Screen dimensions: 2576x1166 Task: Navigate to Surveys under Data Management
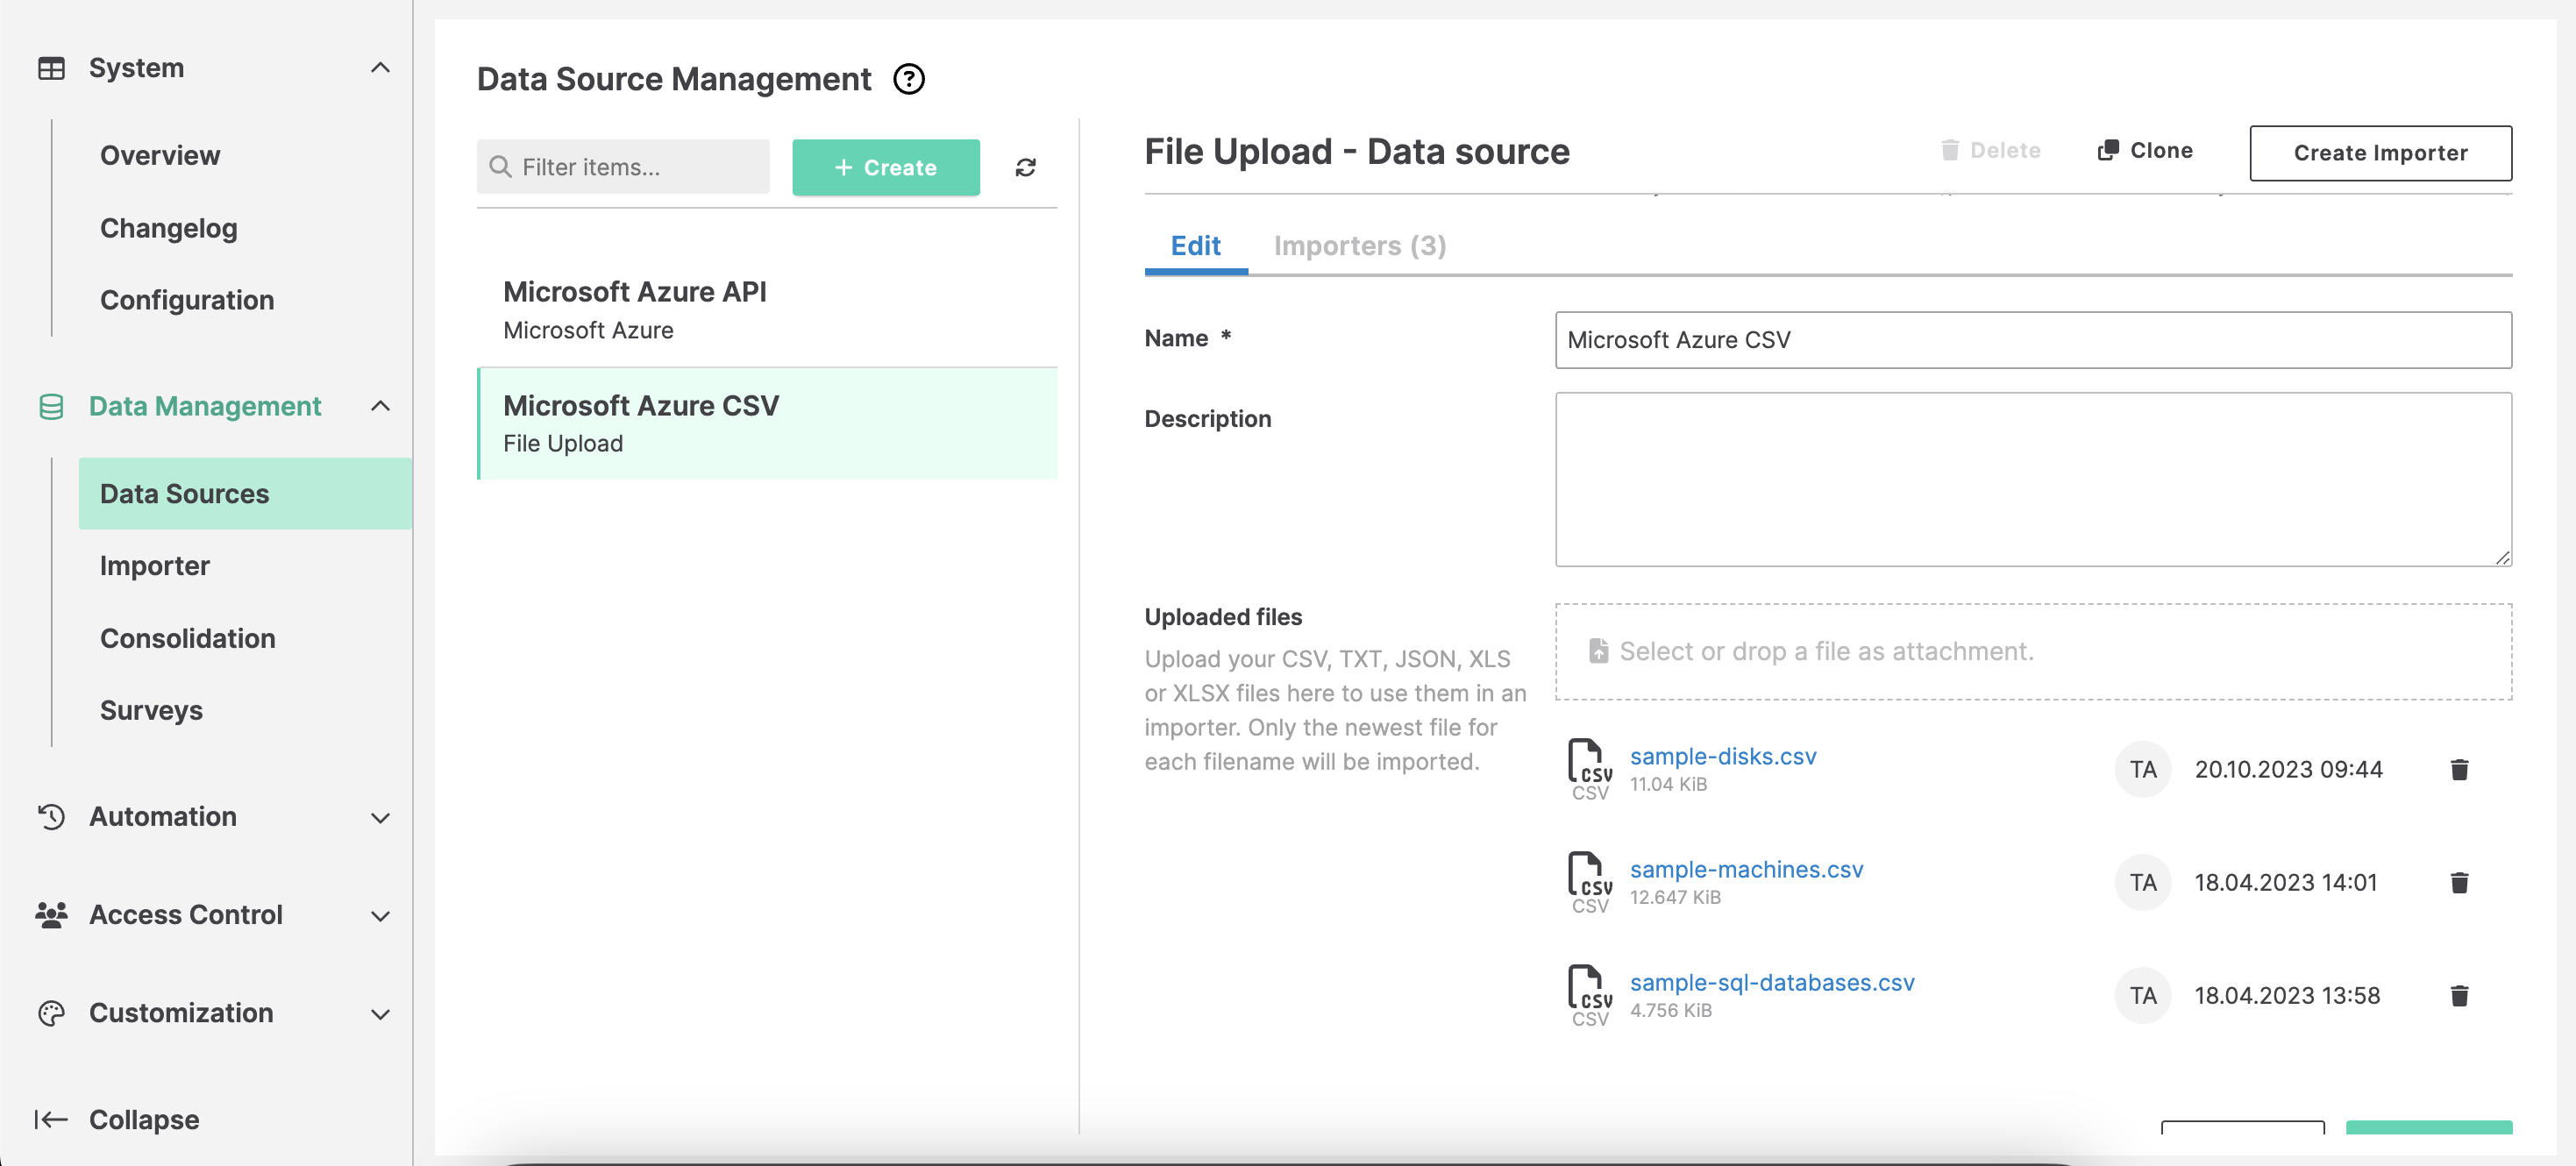tap(151, 709)
